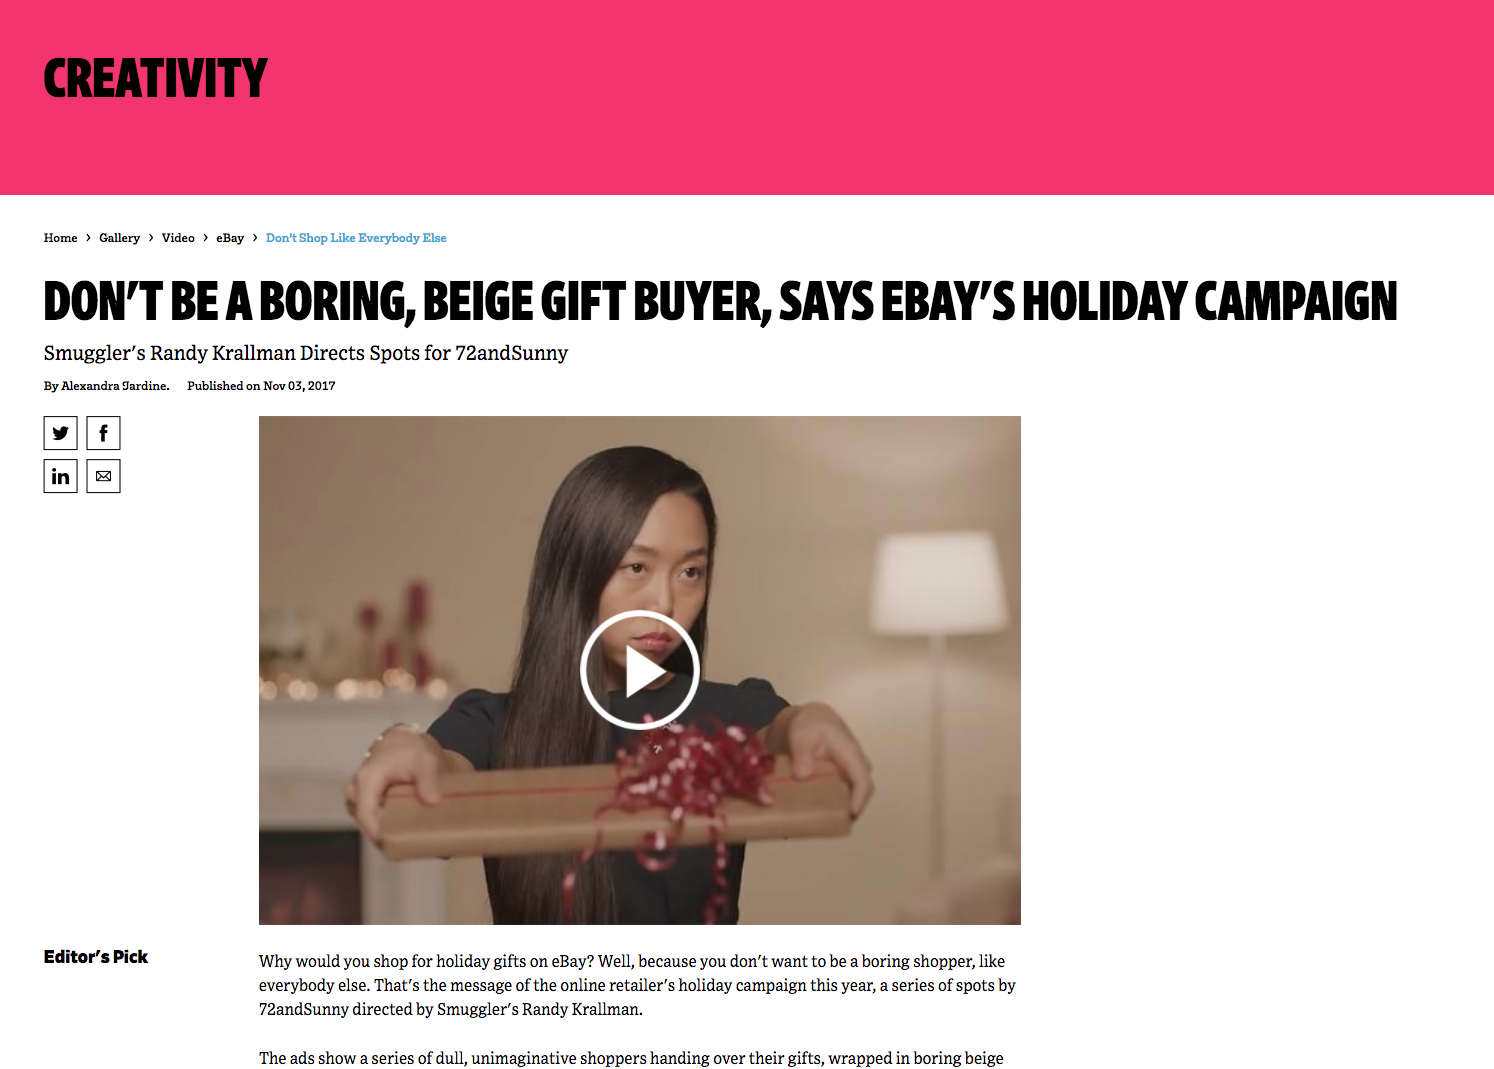1494x1069 pixels.
Task: Click the arrow between Home and Gallery
Action: pos(88,238)
